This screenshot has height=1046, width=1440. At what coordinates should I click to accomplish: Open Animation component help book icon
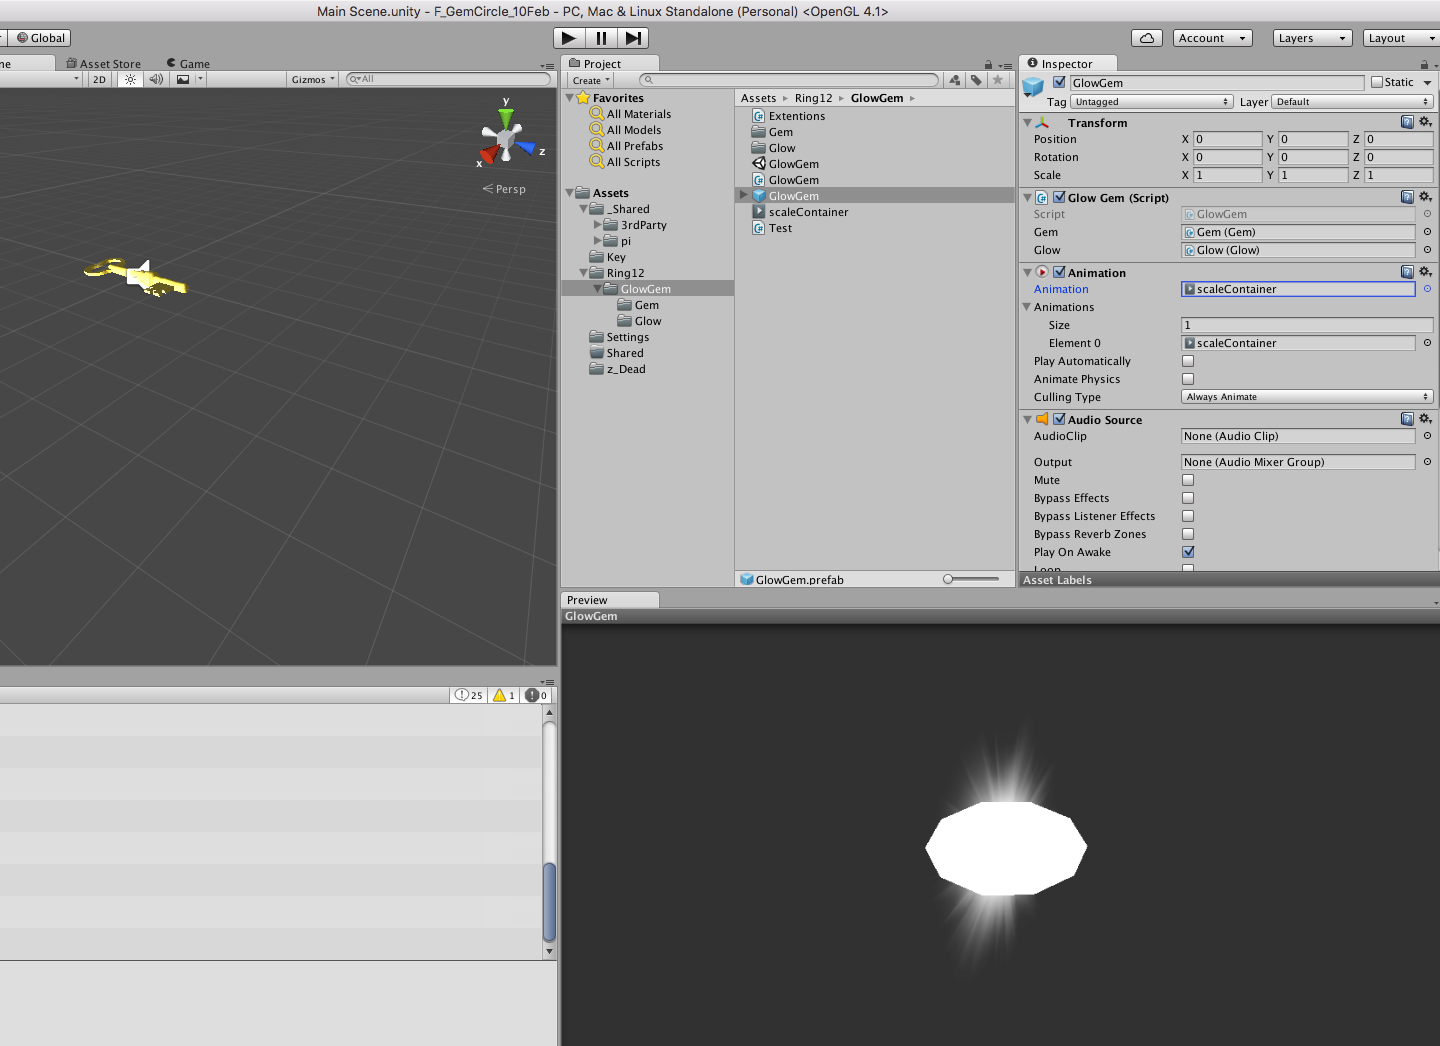(x=1407, y=272)
